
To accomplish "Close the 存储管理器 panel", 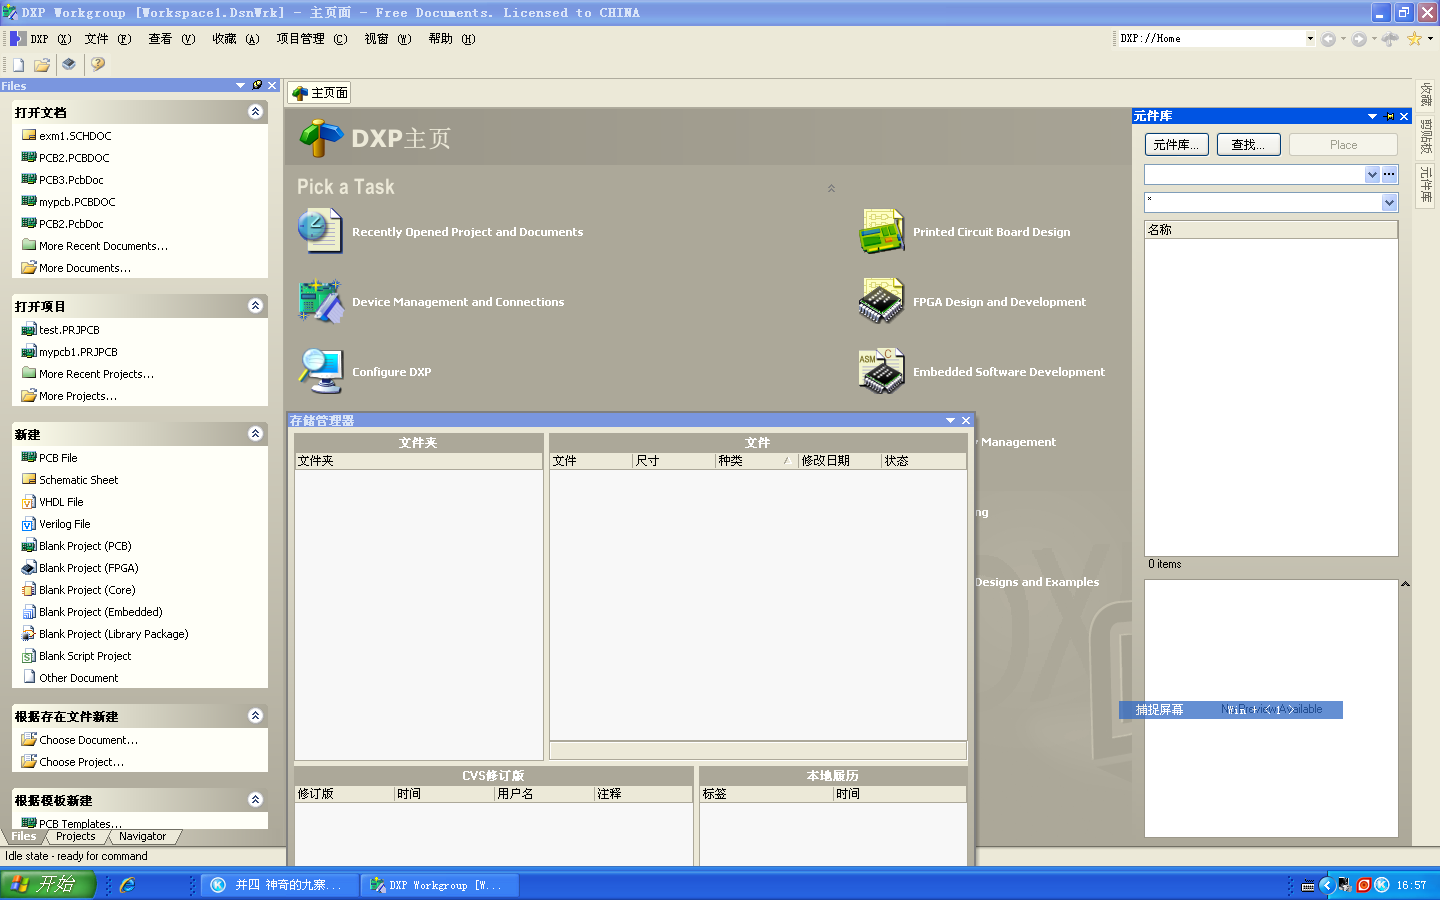I will tap(966, 420).
